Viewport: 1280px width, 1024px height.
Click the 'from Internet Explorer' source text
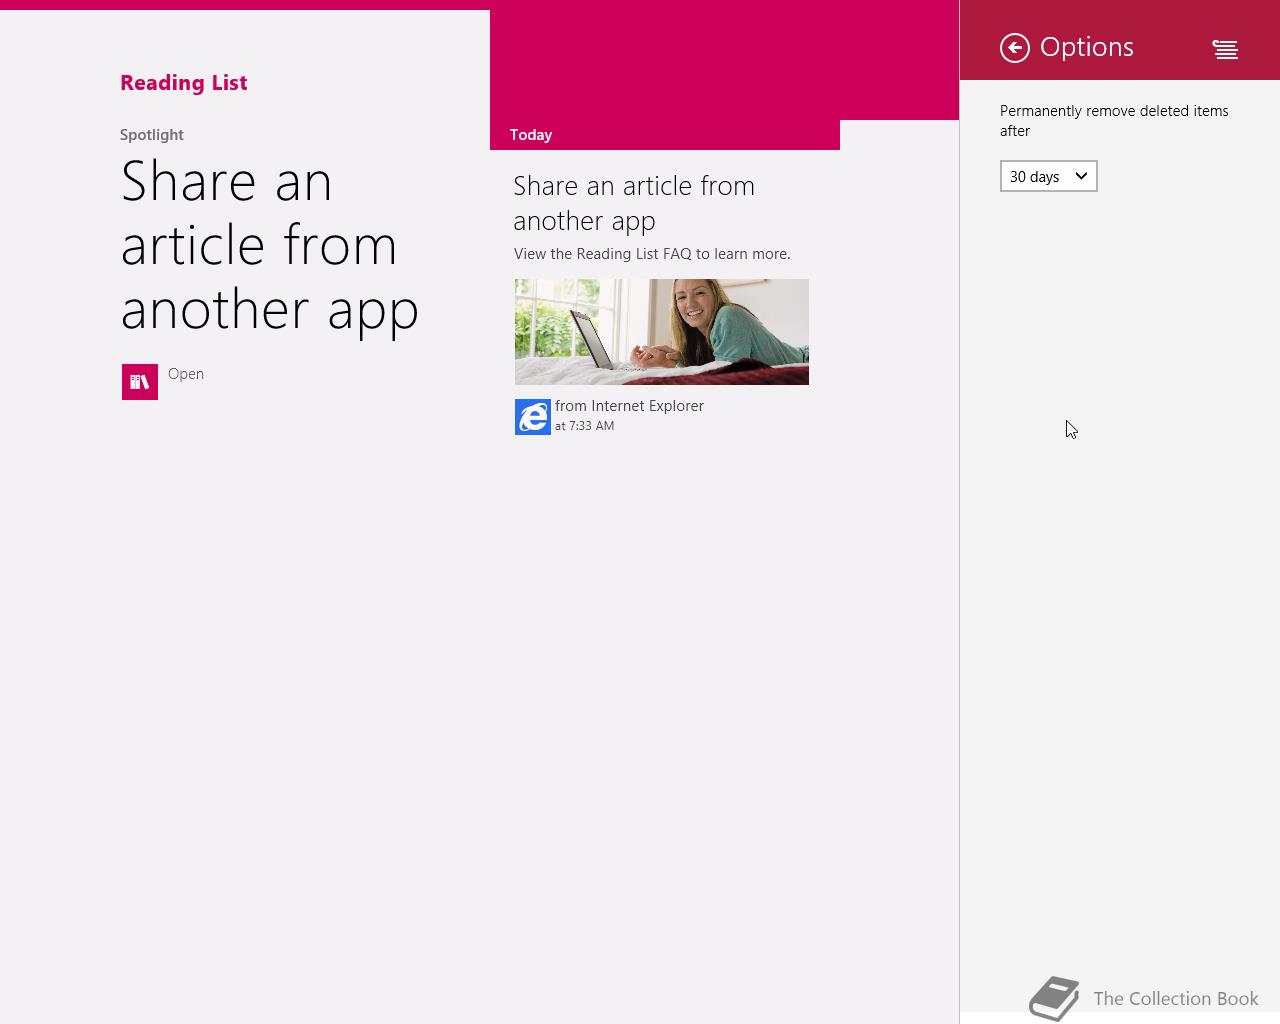tap(629, 406)
